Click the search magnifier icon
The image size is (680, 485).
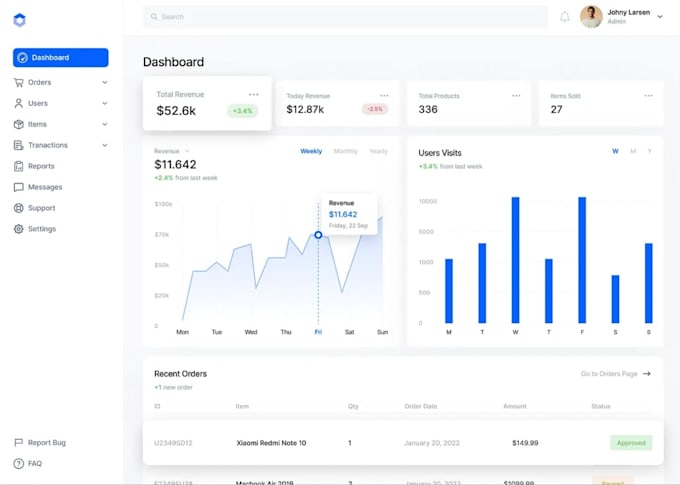(154, 16)
